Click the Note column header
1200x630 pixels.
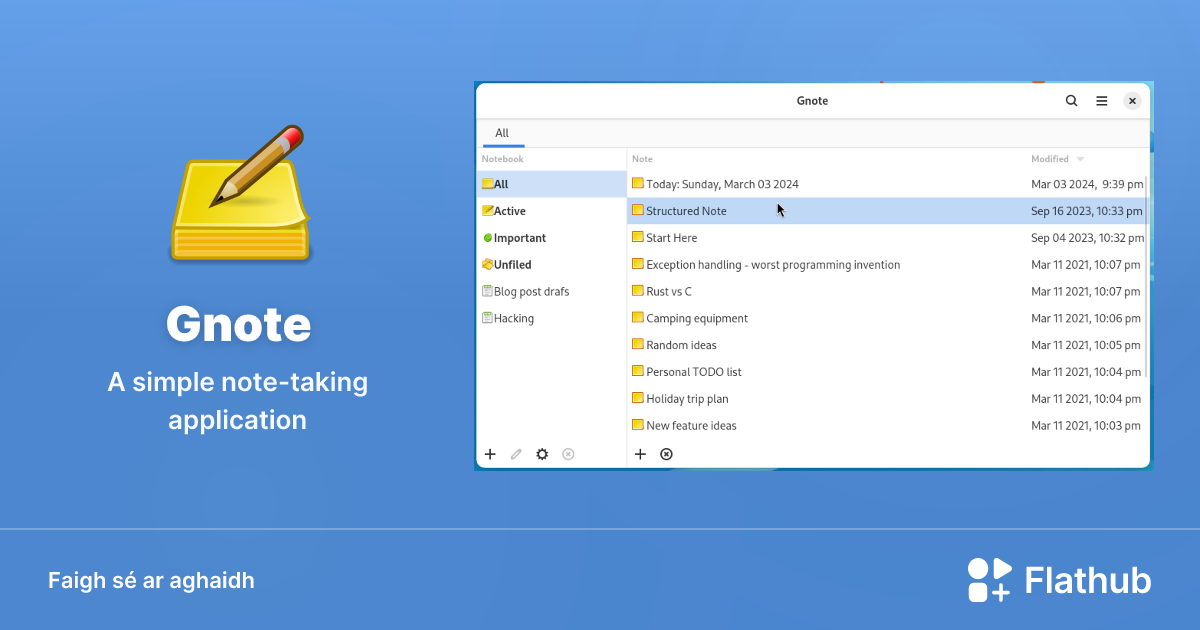(x=642, y=159)
